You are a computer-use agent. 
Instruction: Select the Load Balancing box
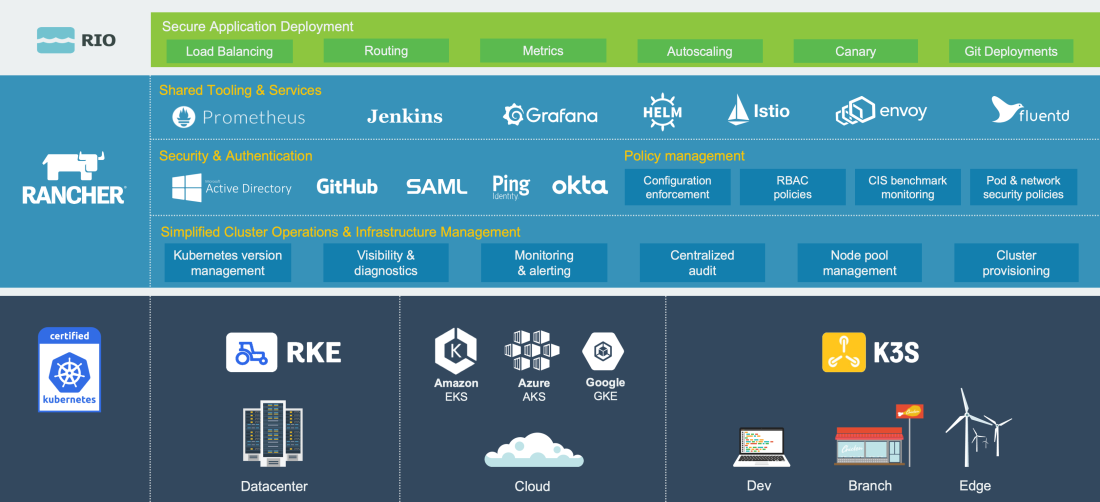pos(229,51)
